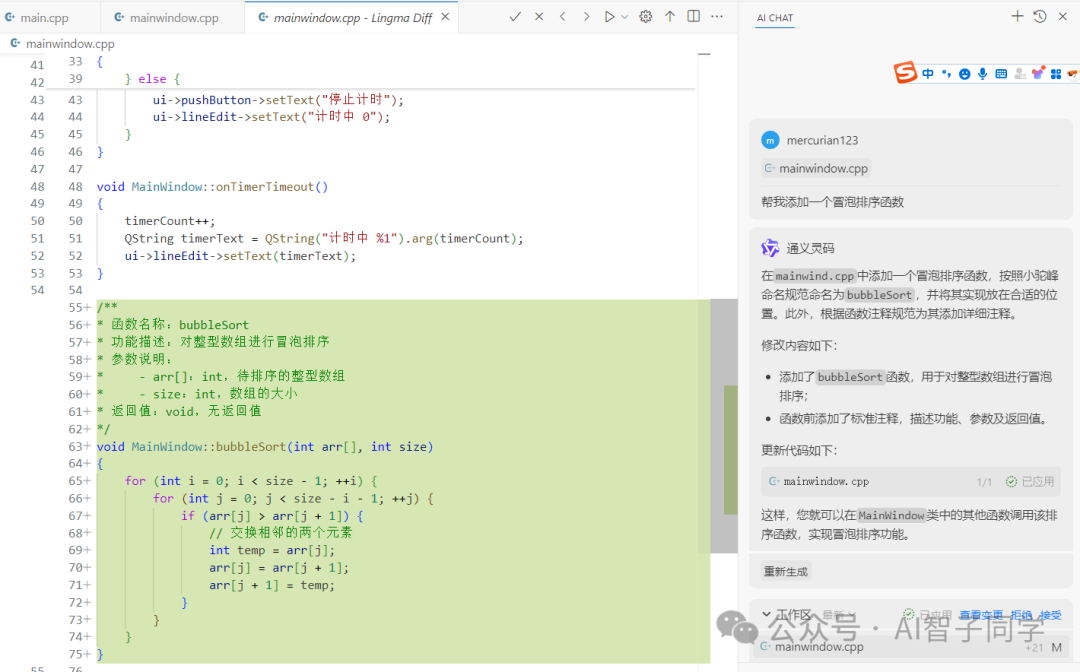Open AI chat history clock icon
This screenshot has height=672, width=1080.
tap(1040, 16)
